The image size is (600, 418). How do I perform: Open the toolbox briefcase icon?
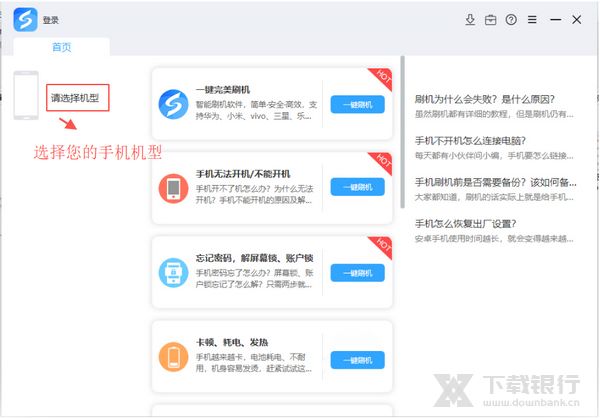[x=491, y=19]
